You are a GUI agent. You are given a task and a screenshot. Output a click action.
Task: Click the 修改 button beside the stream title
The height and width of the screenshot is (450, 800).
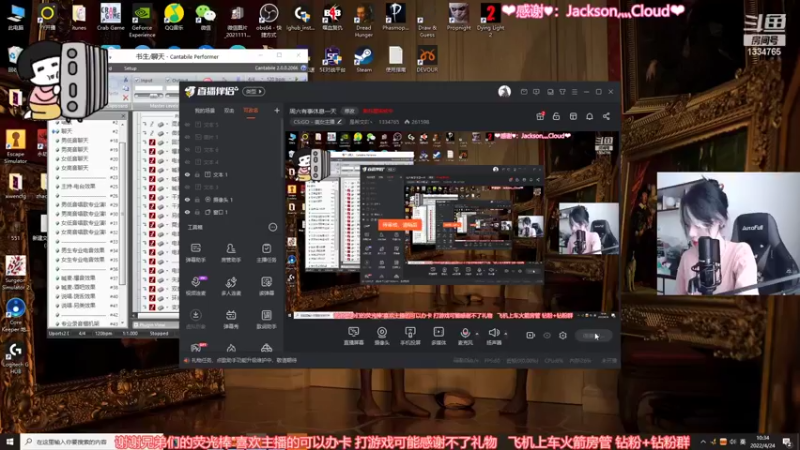coord(349,111)
